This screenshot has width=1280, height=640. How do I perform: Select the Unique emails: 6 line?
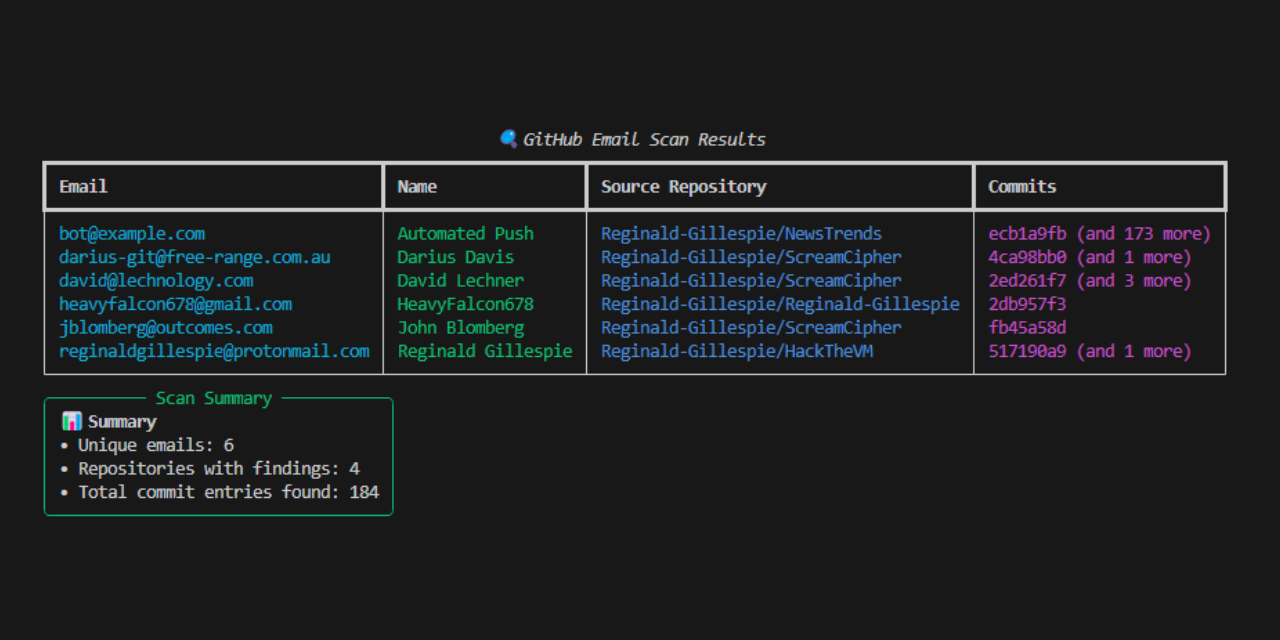pos(147,445)
